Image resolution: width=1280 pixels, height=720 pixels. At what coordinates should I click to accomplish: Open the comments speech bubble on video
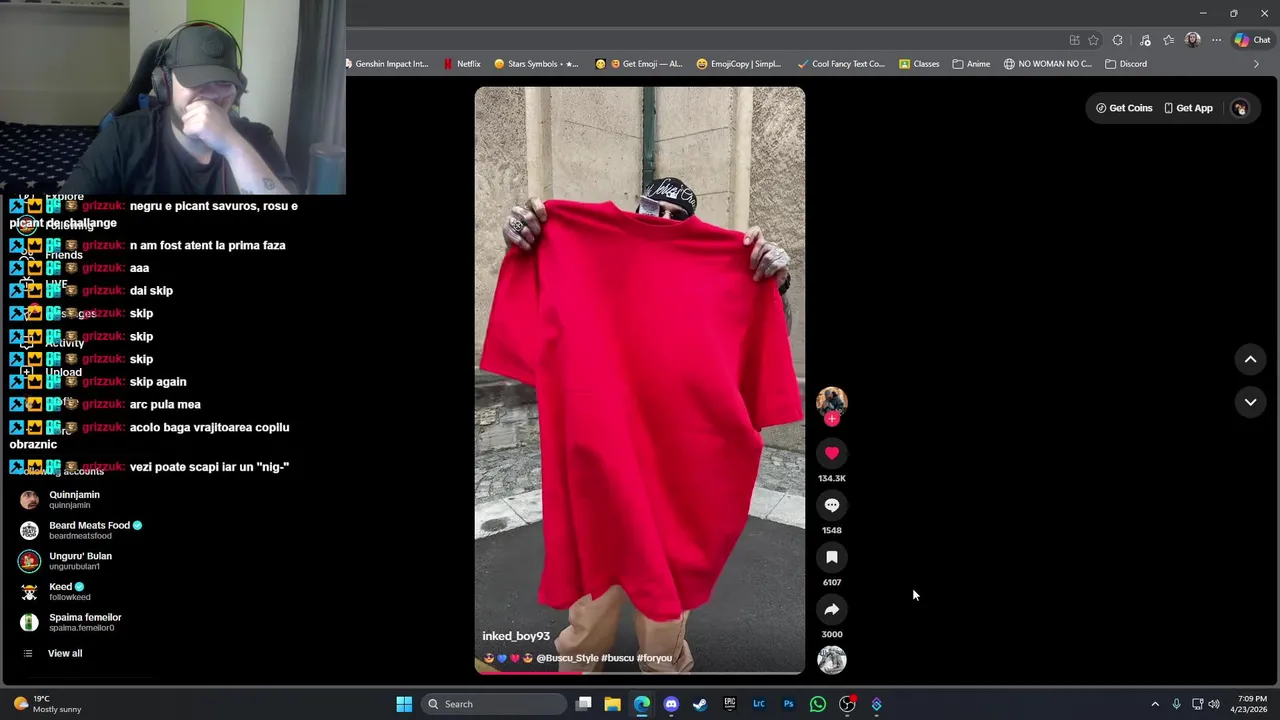click(x=832, y=505)
